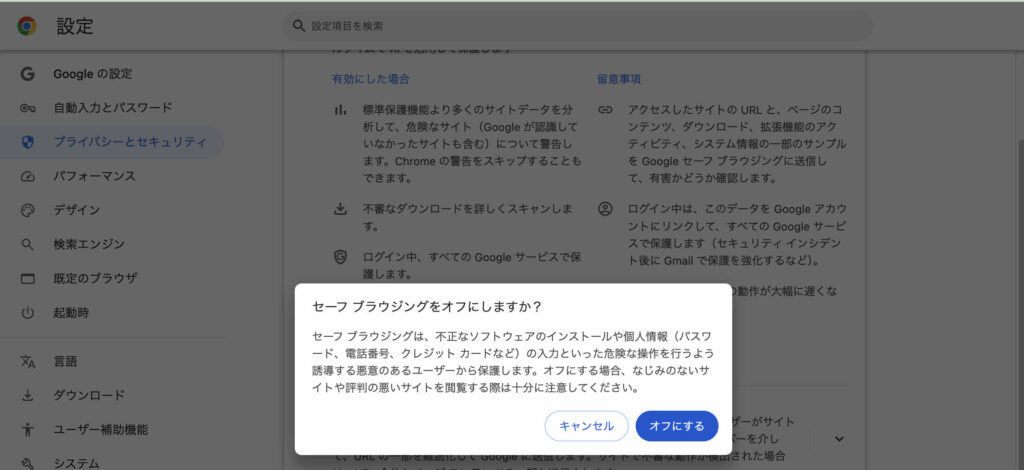The image size is (1024, 470).
Task: Click the key icon for autofill and passwords
Action: [27, 108]
